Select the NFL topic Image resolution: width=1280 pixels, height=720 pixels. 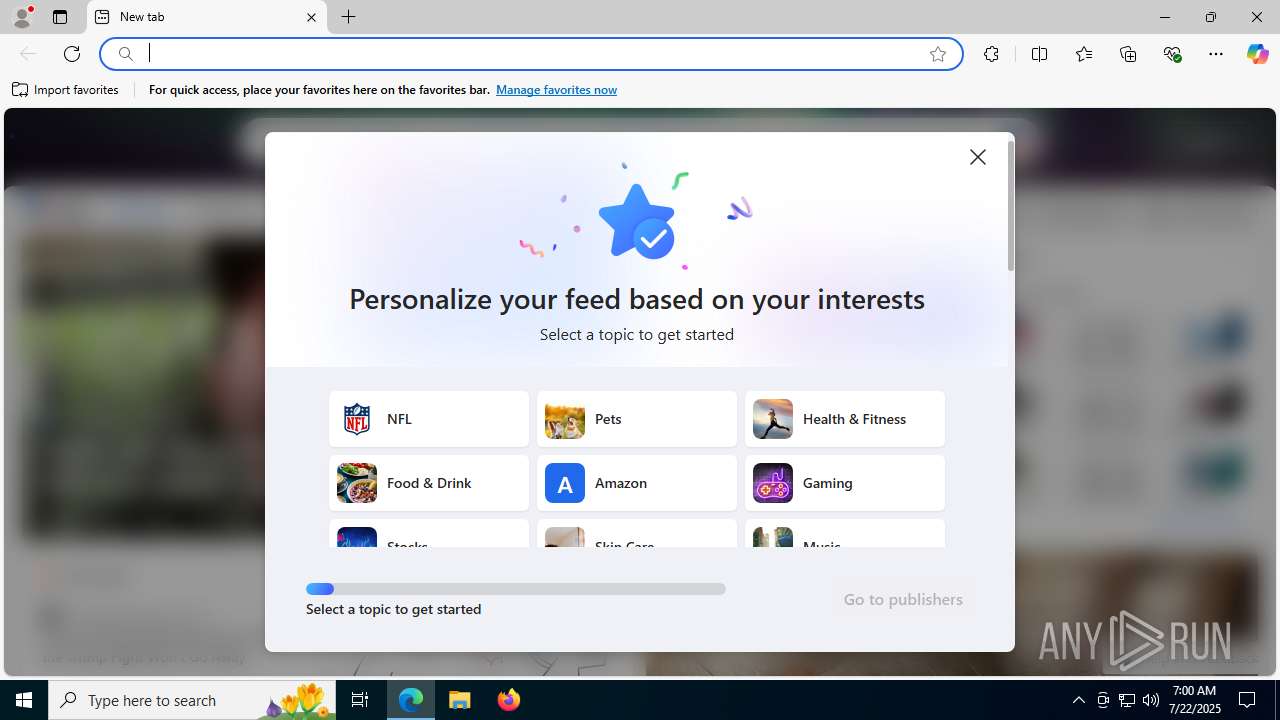tap(429, 419)
